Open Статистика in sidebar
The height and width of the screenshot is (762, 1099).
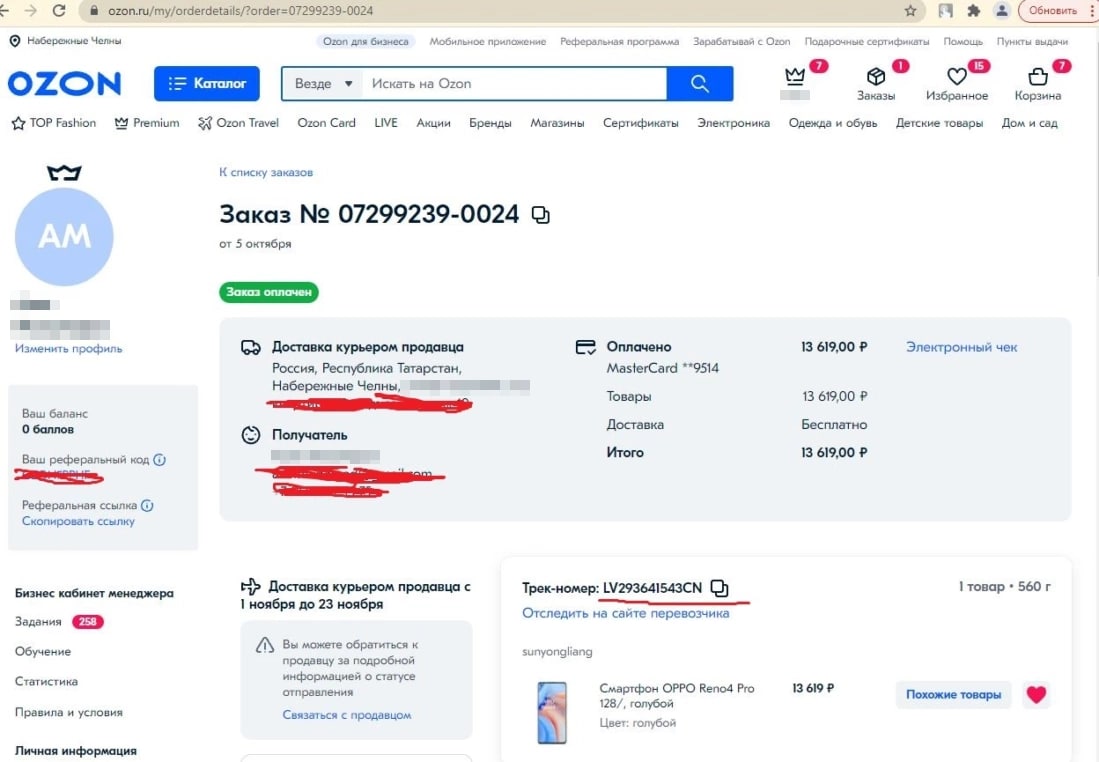click(46, 681)
